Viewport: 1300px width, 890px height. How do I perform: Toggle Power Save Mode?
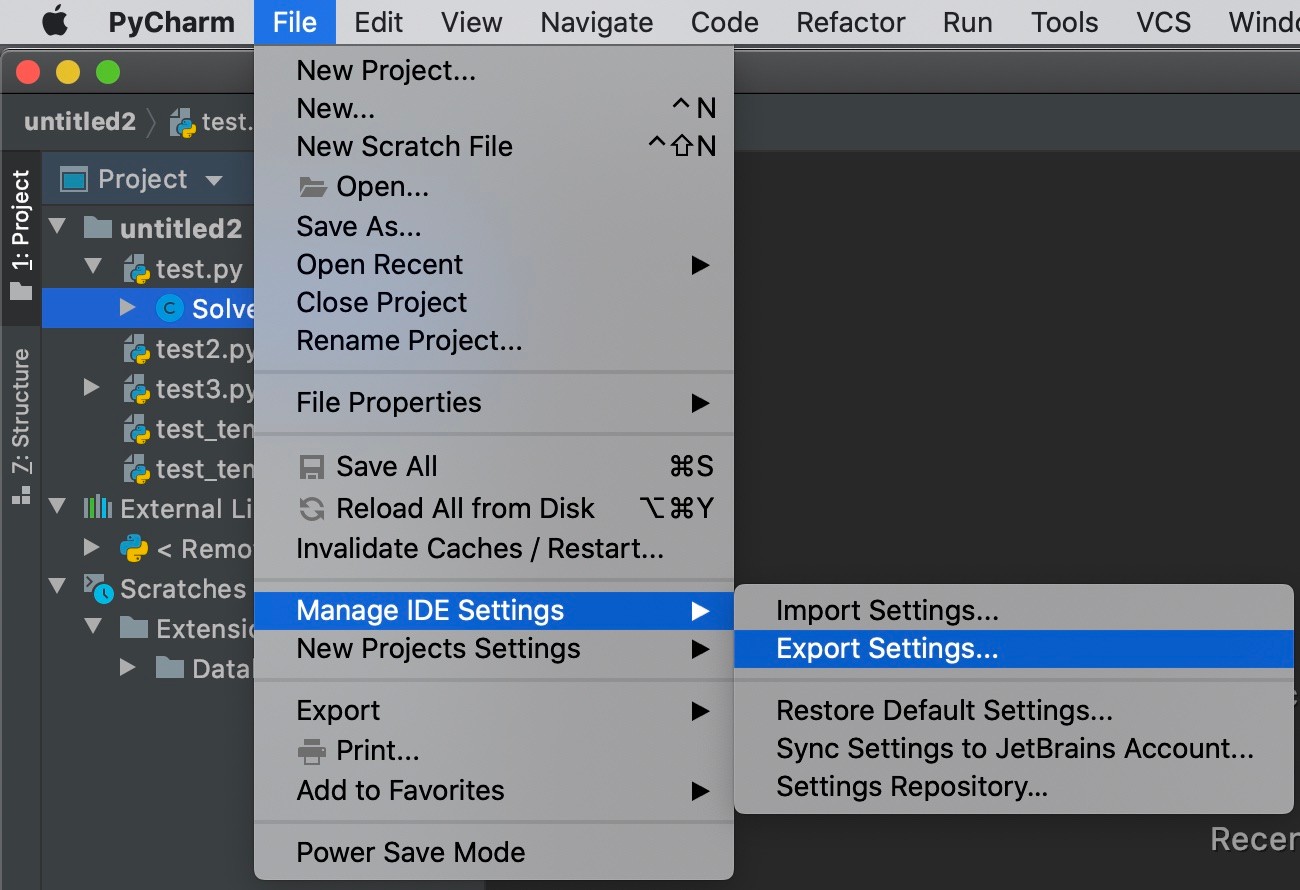494,852
